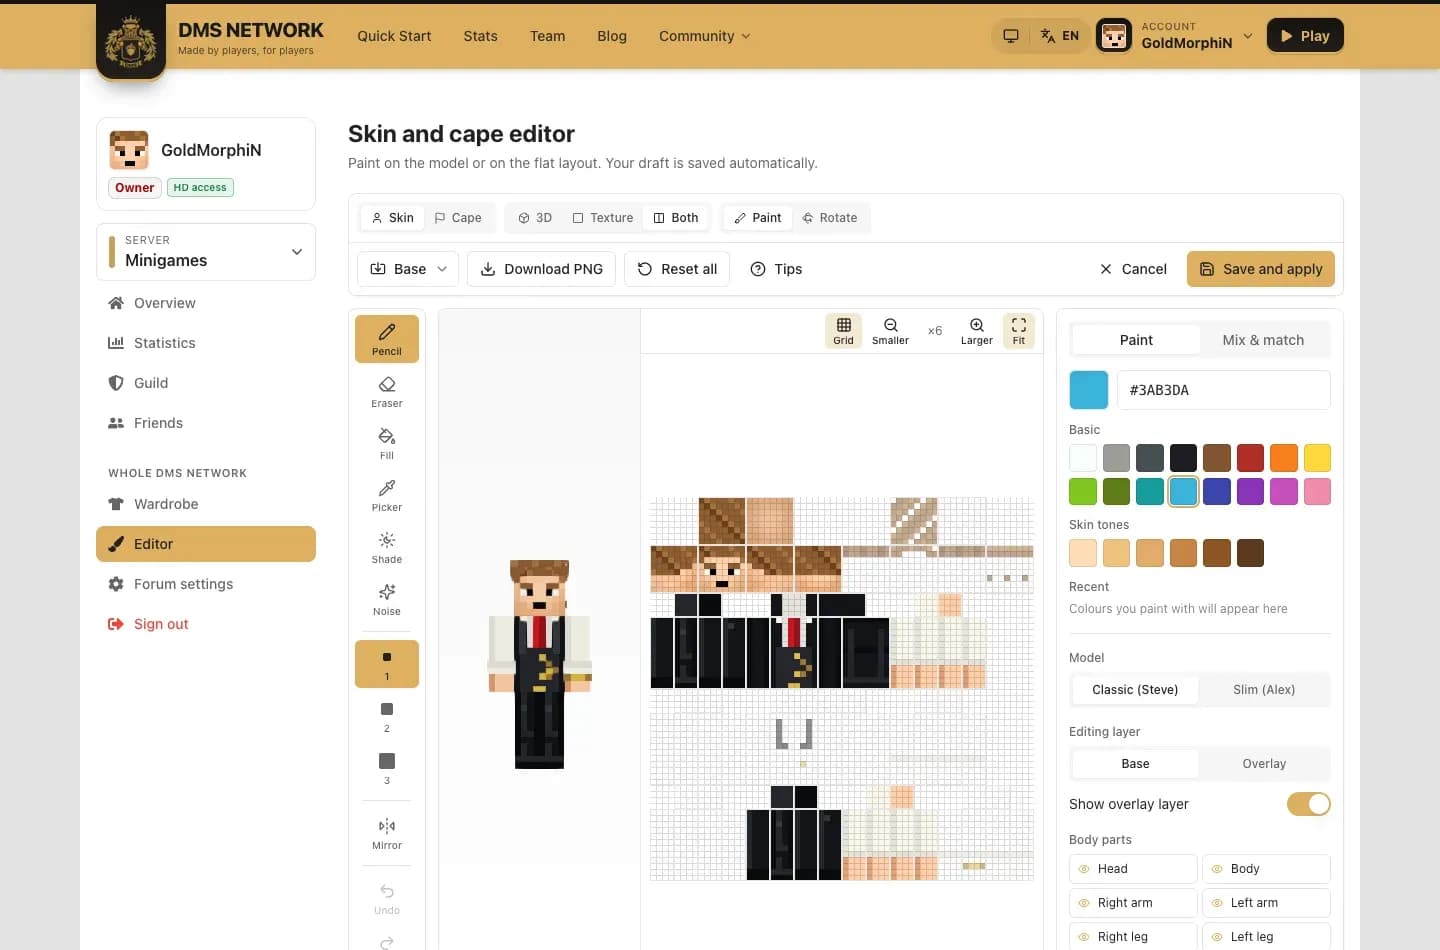Screen dimensions: 1440x950
Task: Select the Pencil tool
Action: [x=387, y=339]
